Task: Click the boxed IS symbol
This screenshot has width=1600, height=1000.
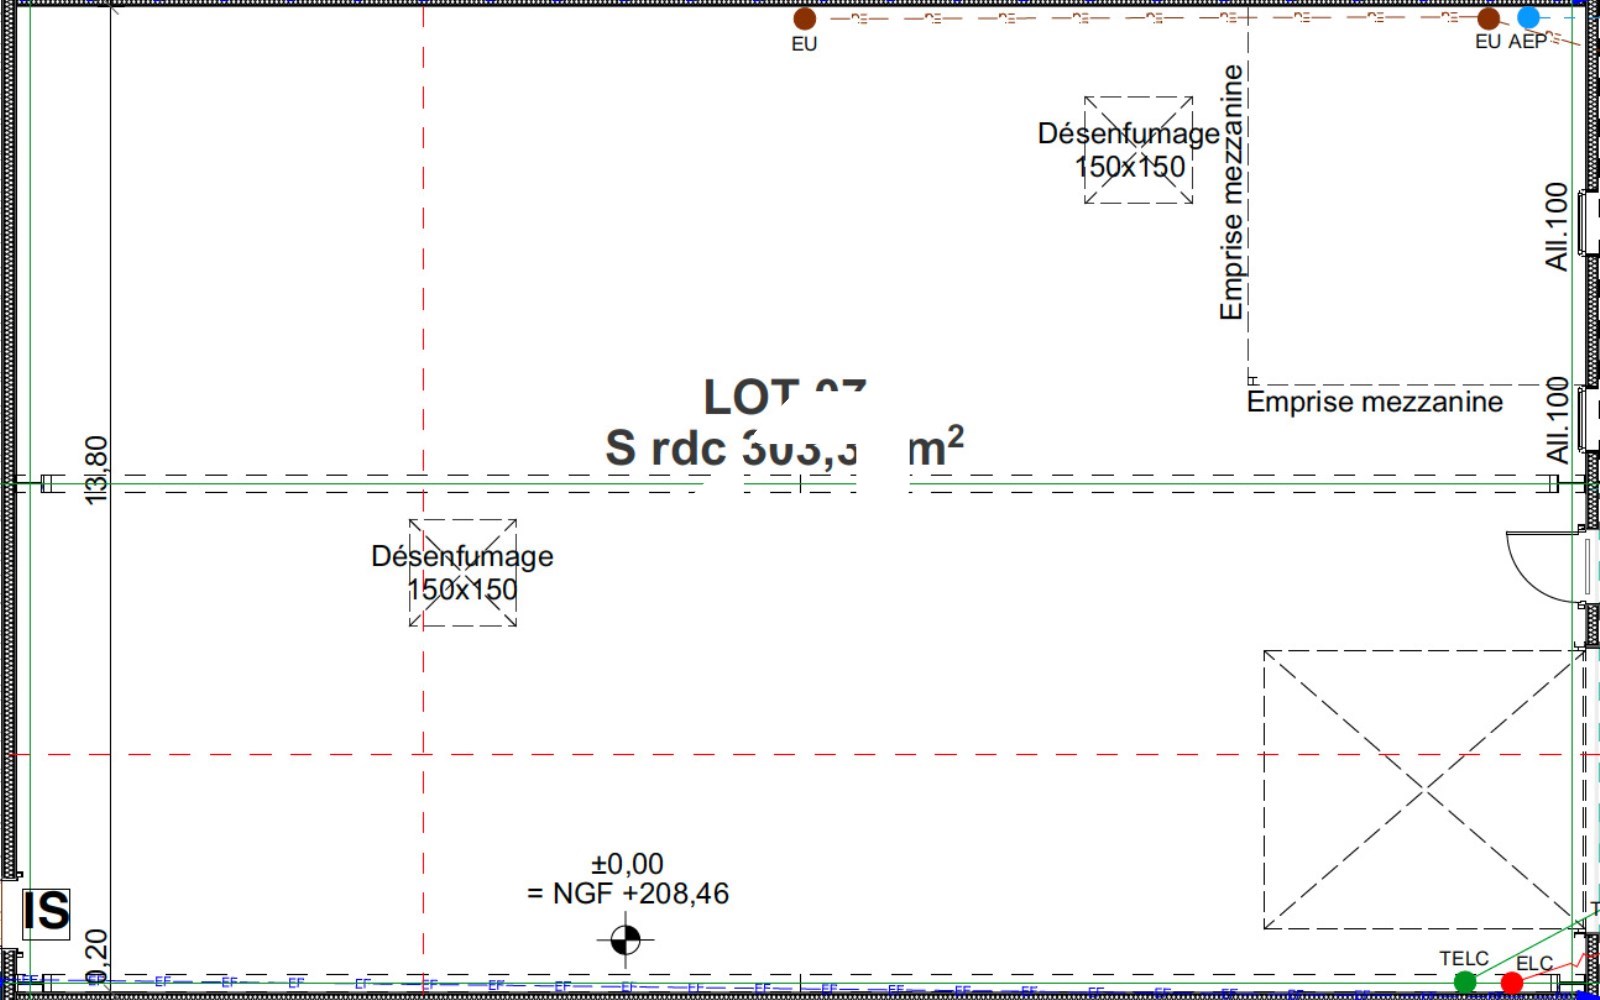Action: 46,912
